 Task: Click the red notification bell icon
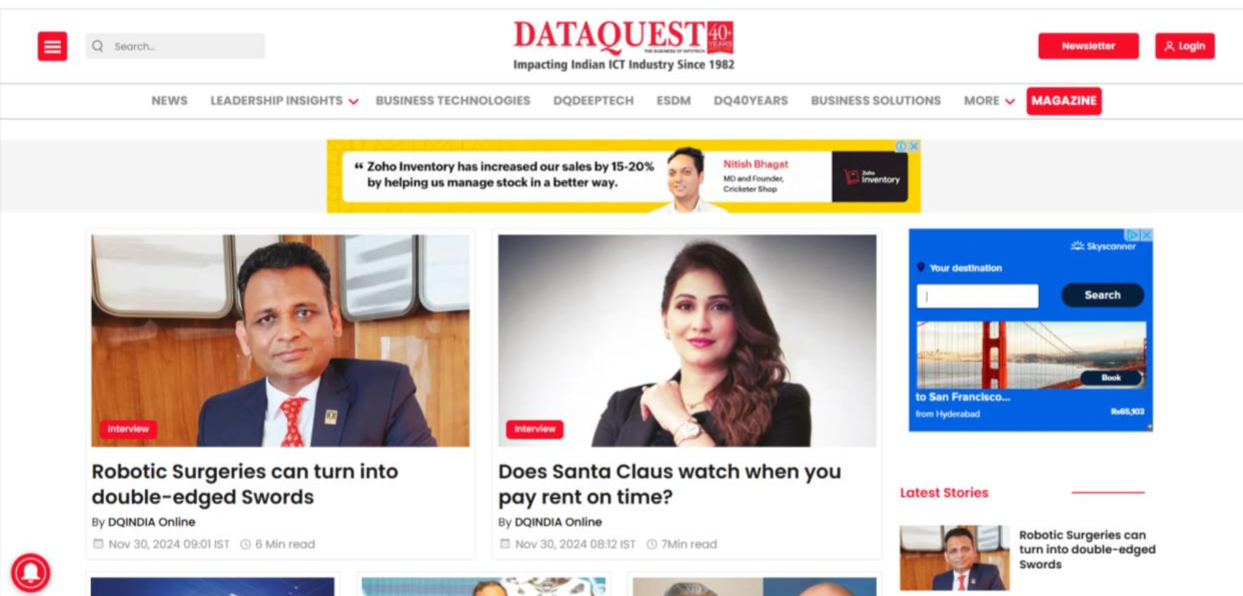coord(30,573)
